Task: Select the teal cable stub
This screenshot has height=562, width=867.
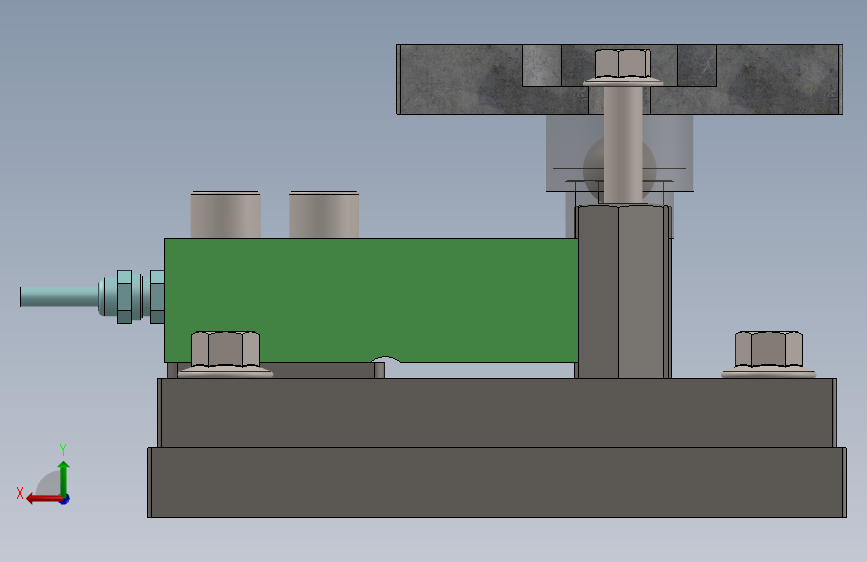Action: click(x=59, y=297)
